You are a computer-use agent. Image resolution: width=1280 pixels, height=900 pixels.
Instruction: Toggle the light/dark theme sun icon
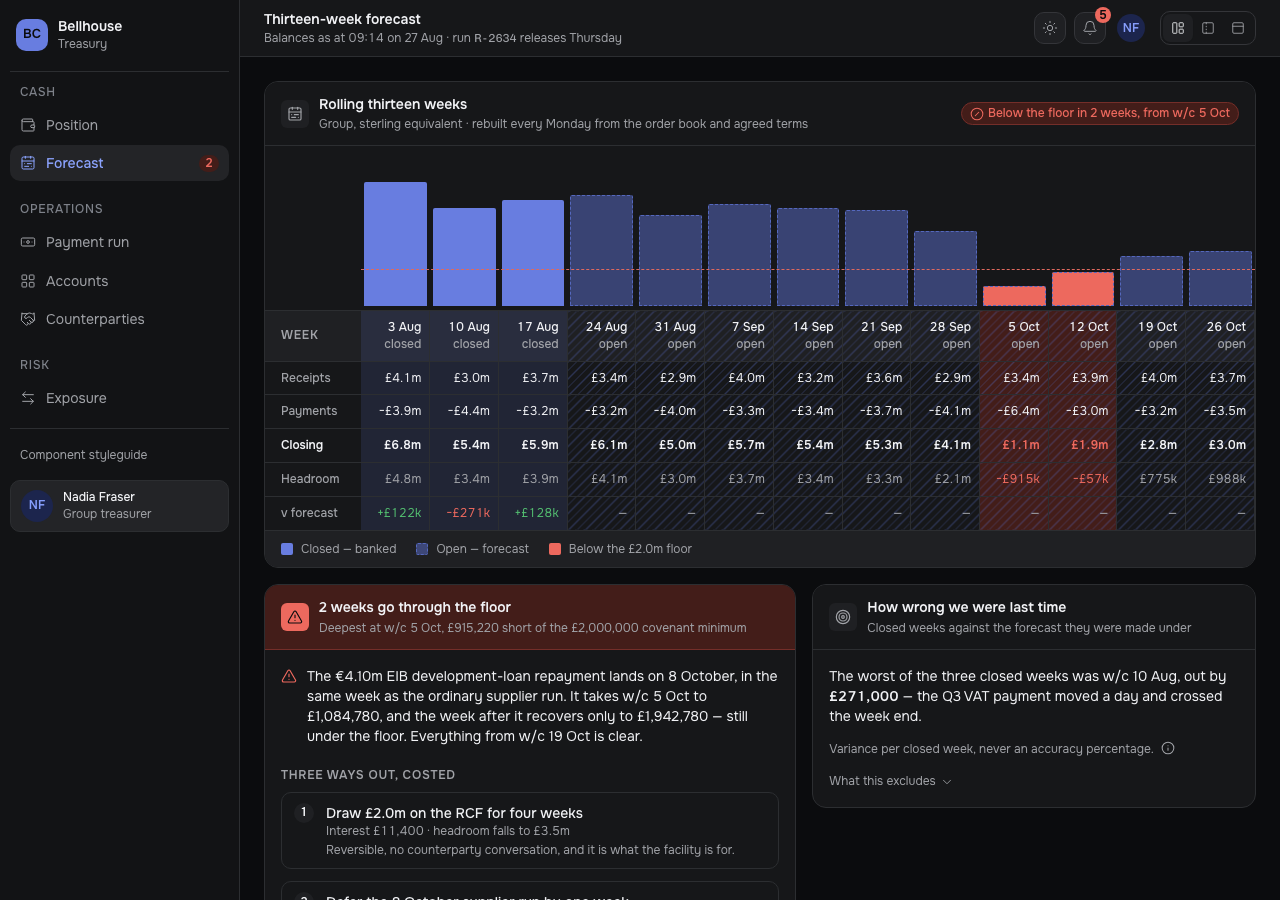point(1050,28)
